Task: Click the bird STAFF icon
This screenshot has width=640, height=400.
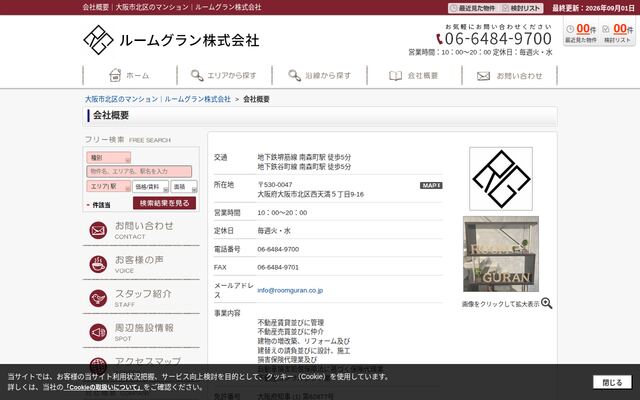Action: pos(98,298)
